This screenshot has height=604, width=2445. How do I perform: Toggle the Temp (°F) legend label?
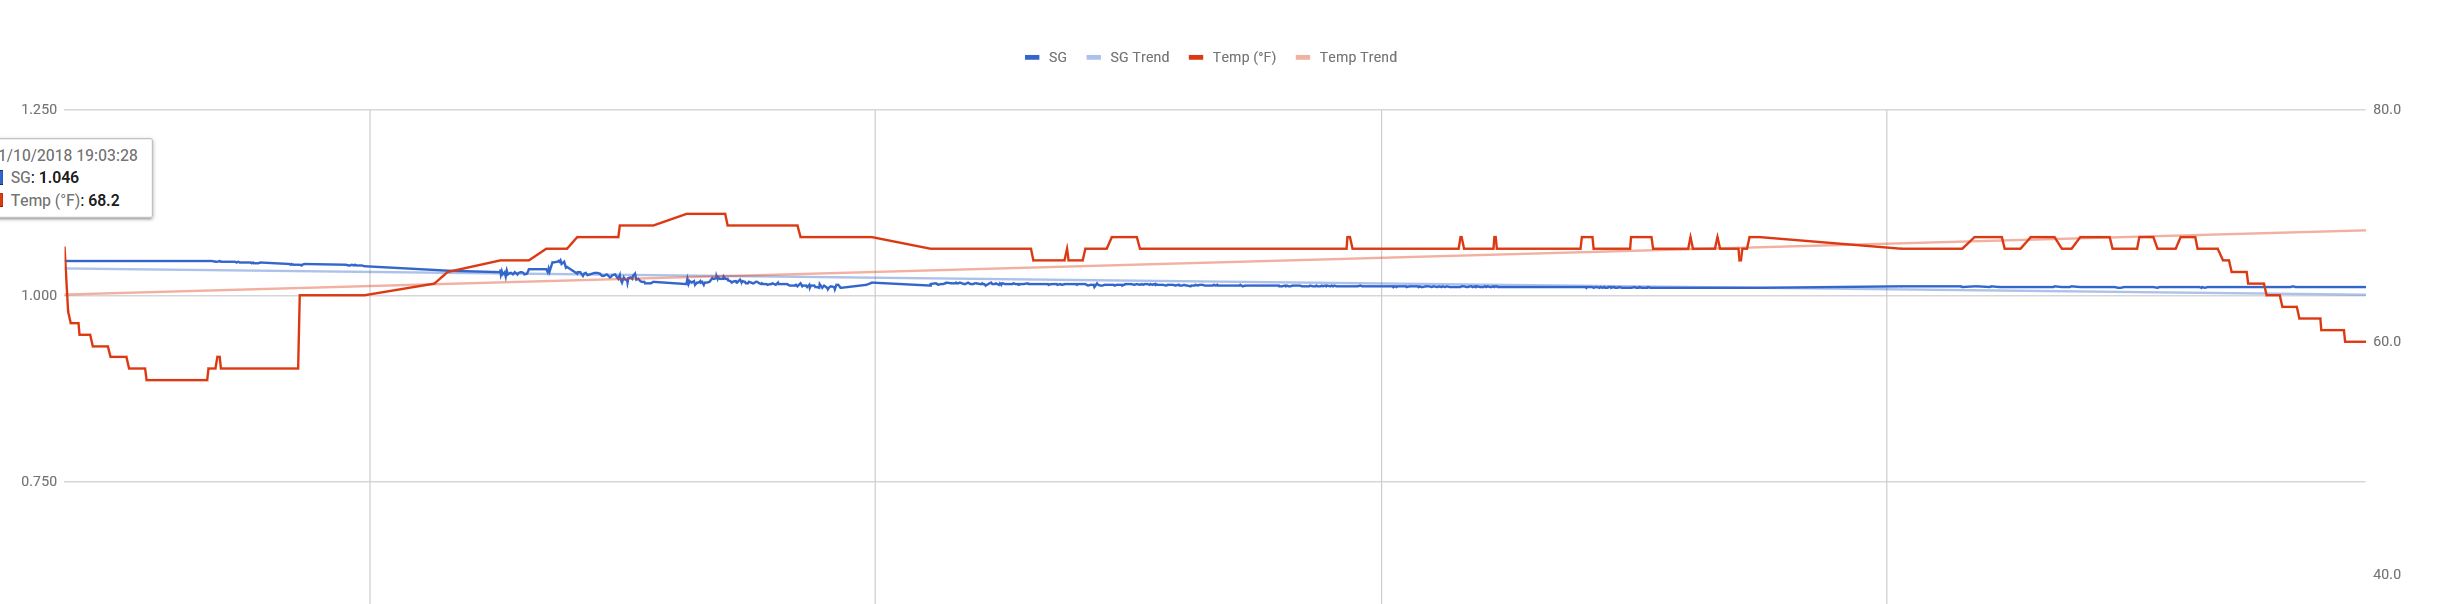click(x=1244, y=57)
